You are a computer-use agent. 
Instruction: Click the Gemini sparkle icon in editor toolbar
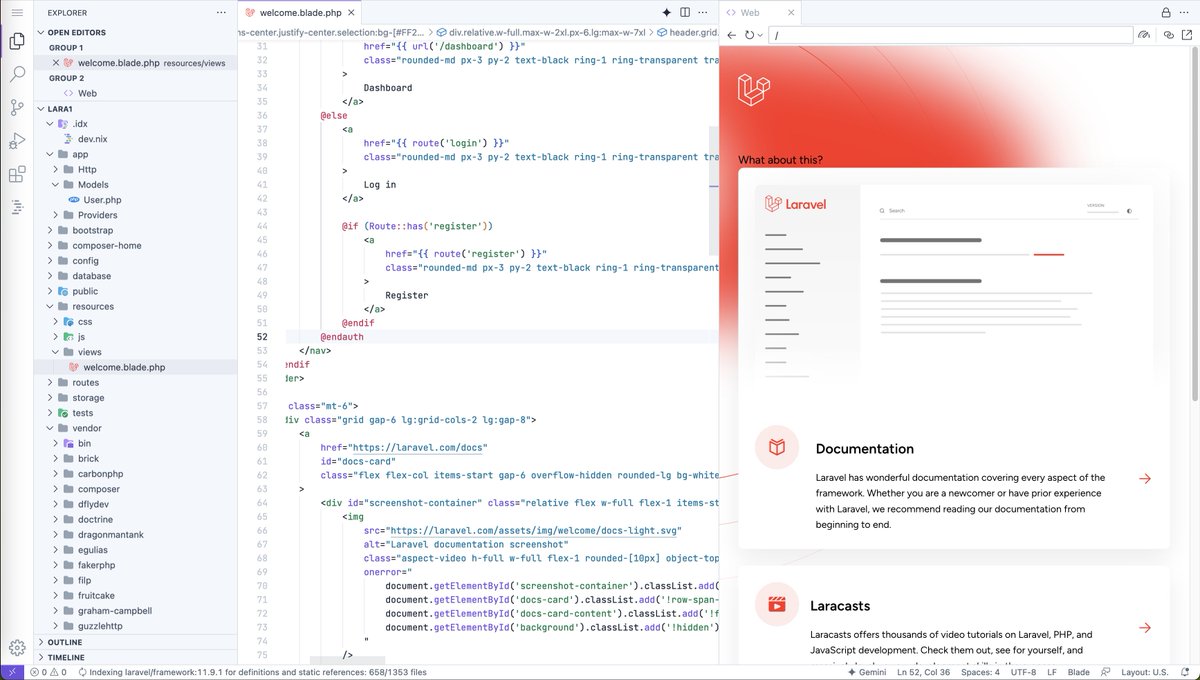tap(667, 13)
